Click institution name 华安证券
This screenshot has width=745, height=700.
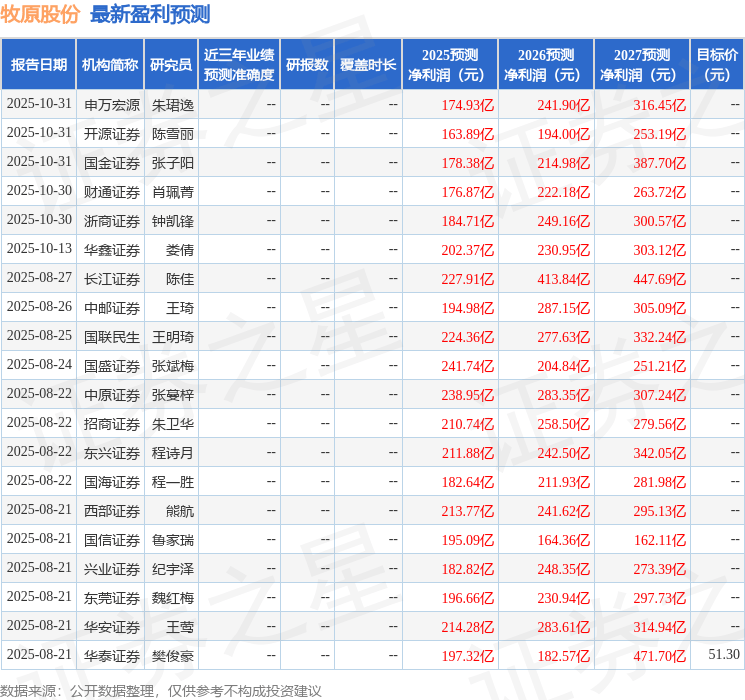pyautogui.click(x=112, y=627)
